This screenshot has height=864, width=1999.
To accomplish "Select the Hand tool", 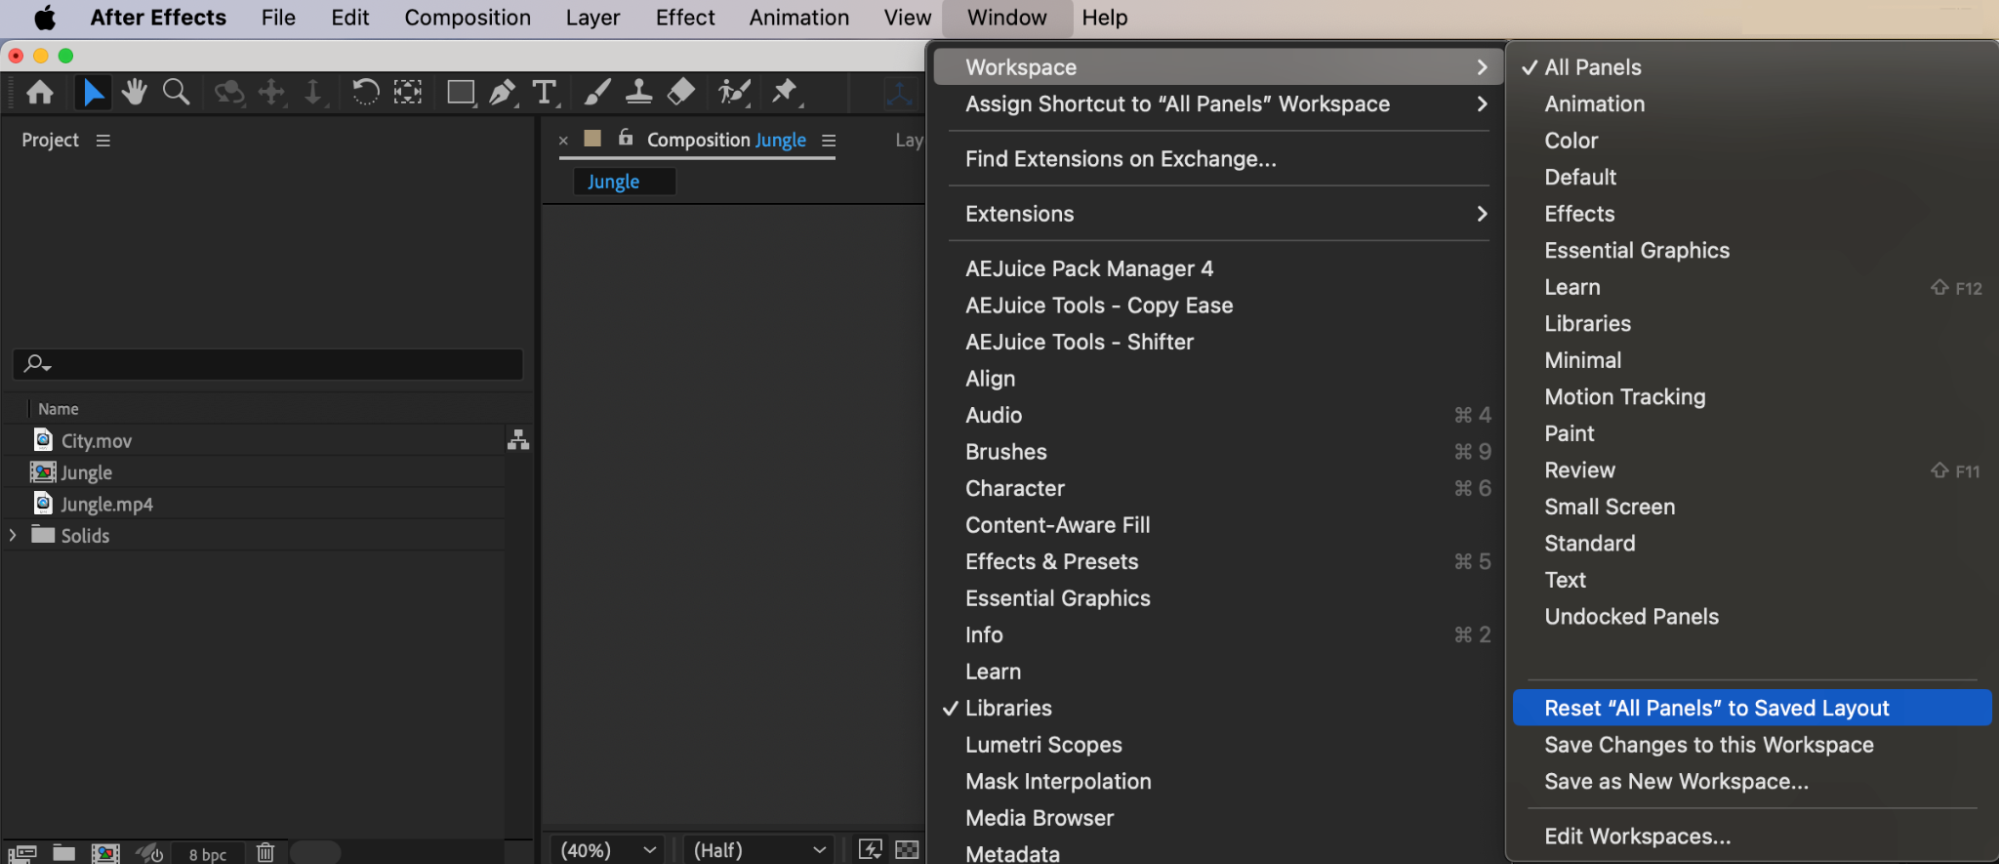I will point(134,93).
